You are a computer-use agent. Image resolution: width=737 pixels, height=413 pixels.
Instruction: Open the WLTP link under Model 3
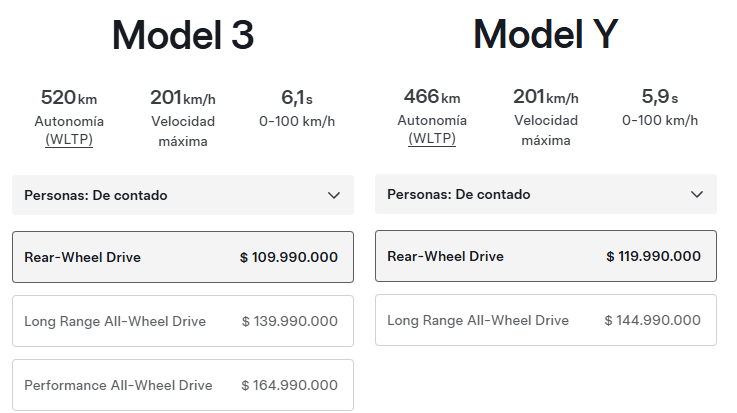point(69,139)
